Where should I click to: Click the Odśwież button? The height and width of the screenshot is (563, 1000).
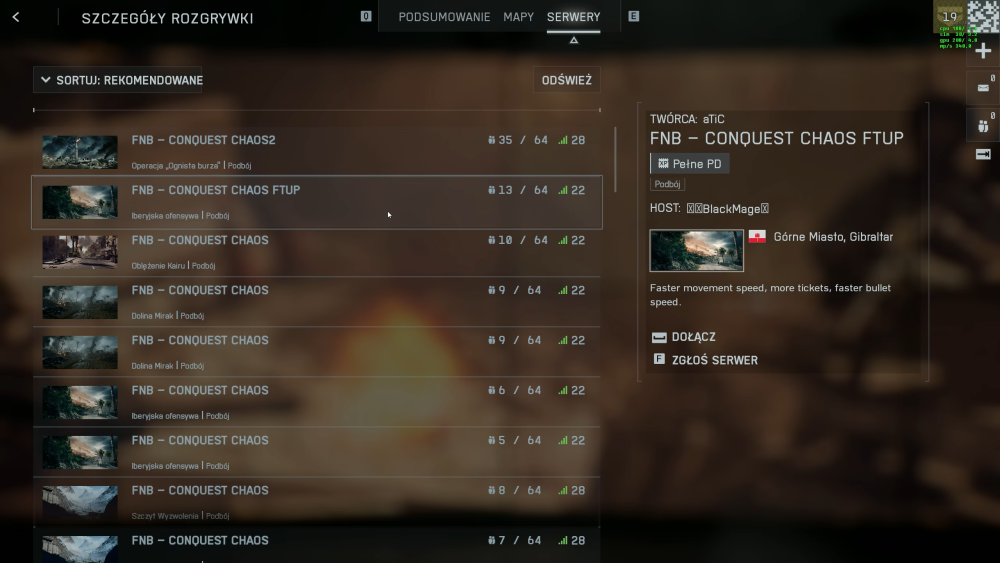(566, 80)
